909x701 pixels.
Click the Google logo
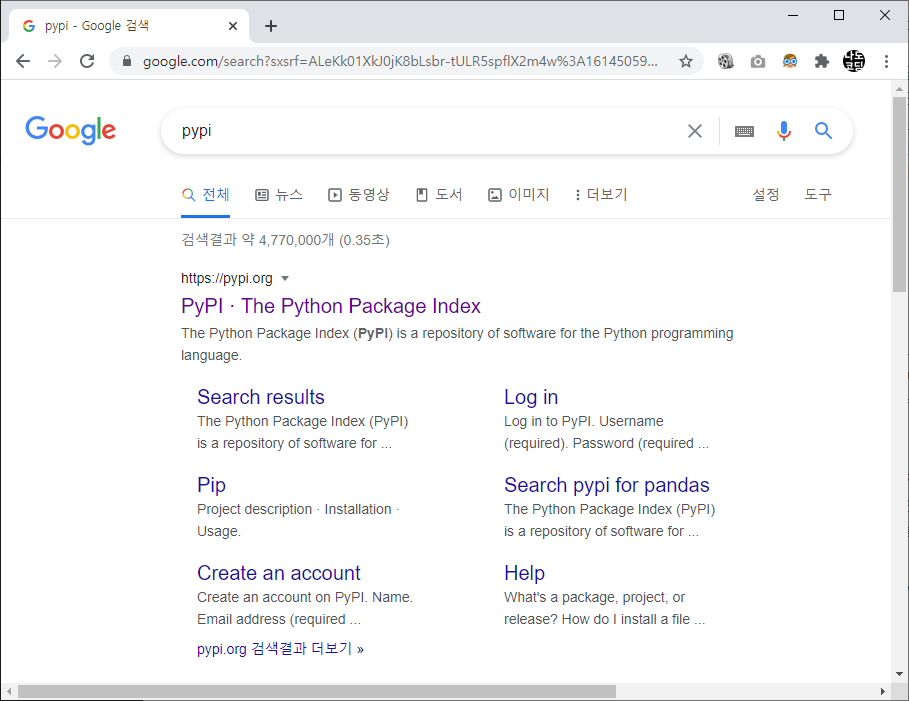71,130
